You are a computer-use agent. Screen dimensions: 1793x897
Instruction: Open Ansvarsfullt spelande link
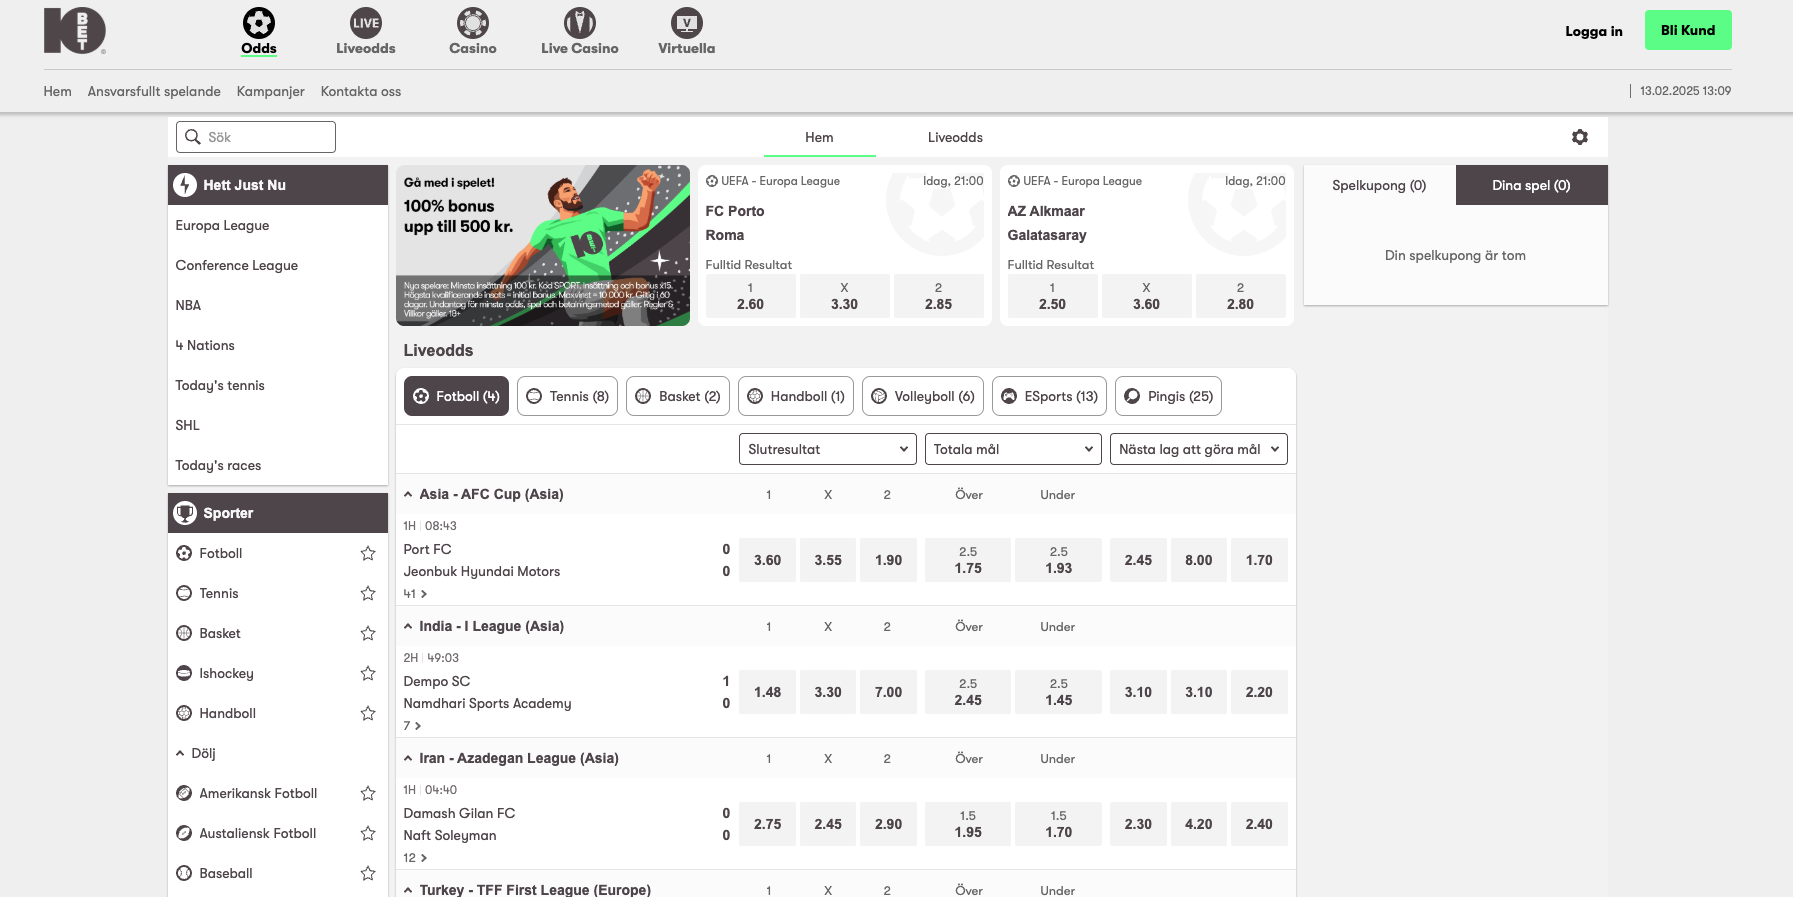click(154, 91)
